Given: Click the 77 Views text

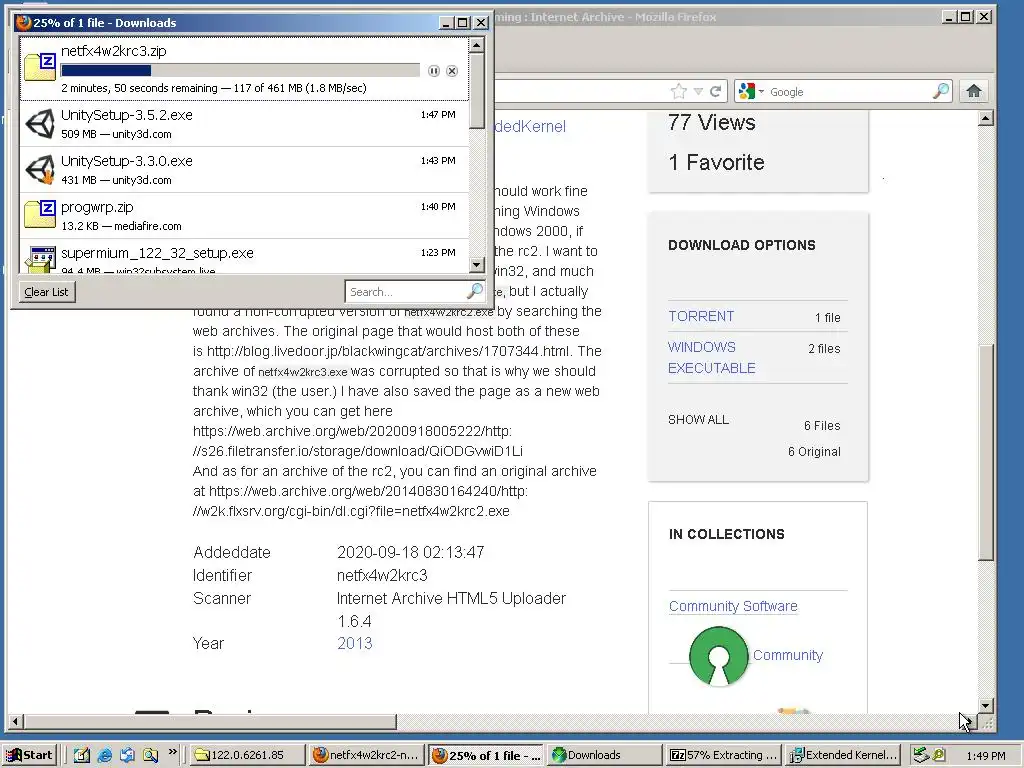Looking at the screenshot, I should (712, 122).
